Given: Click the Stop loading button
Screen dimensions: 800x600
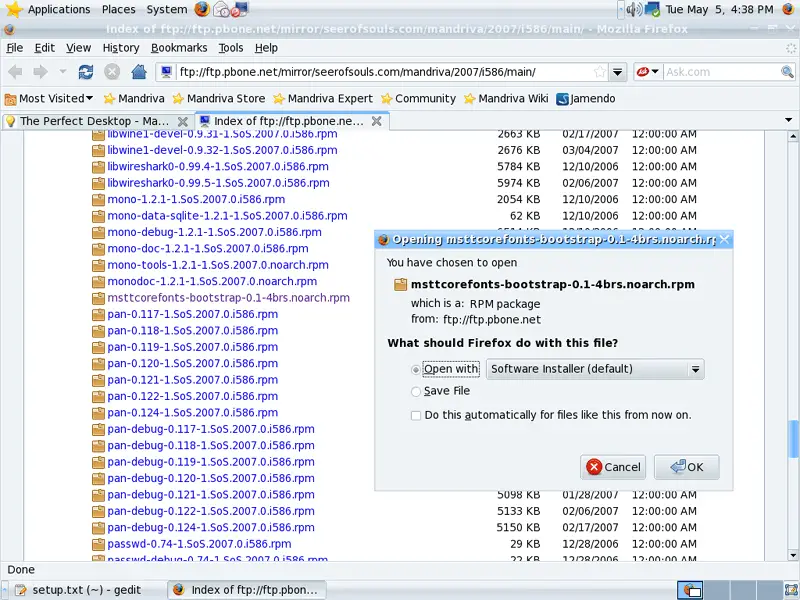Looking at the screenshot, I should (112, 72).
